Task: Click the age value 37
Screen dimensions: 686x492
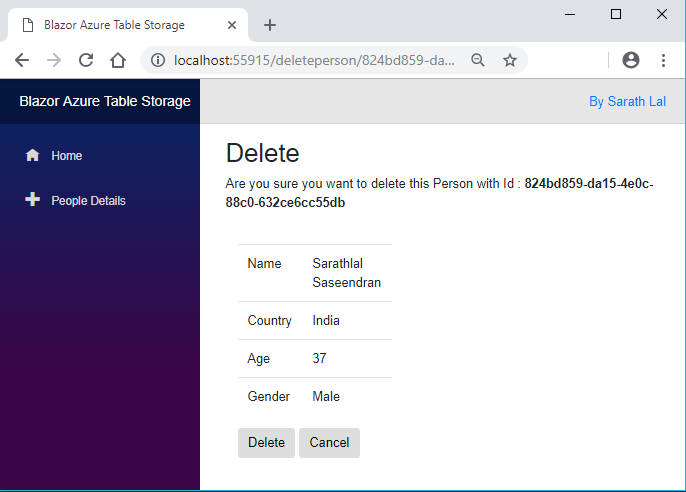Action: tap(319, 358)
